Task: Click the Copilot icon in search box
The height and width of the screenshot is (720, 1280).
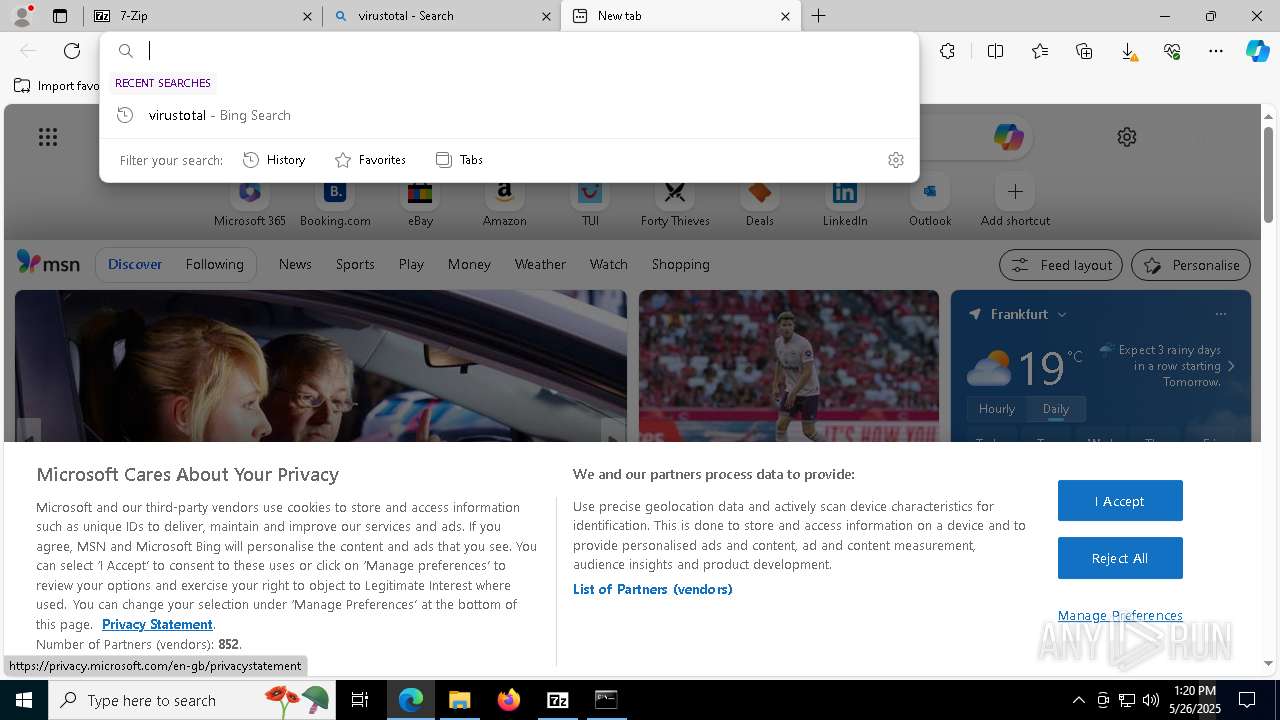Action: [x=1008, y=137]
